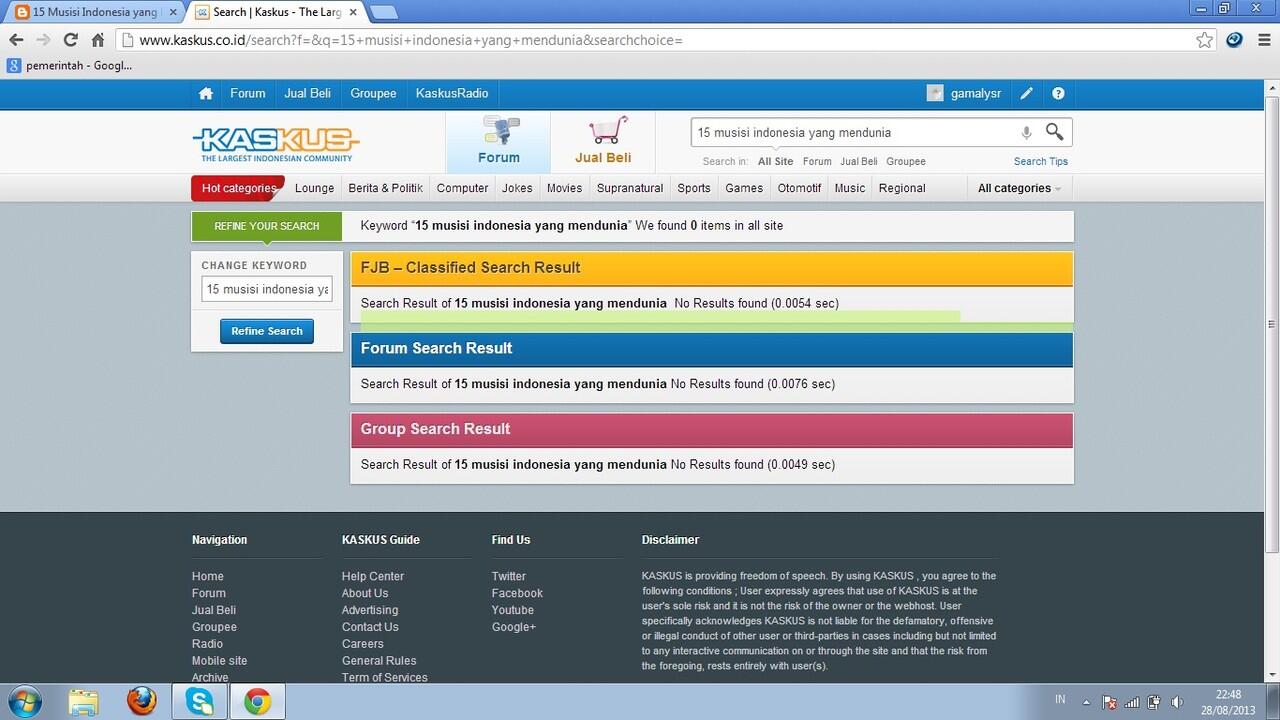
Task: Open Chrome from the taskbar
Action: click(x=257, y=702)
